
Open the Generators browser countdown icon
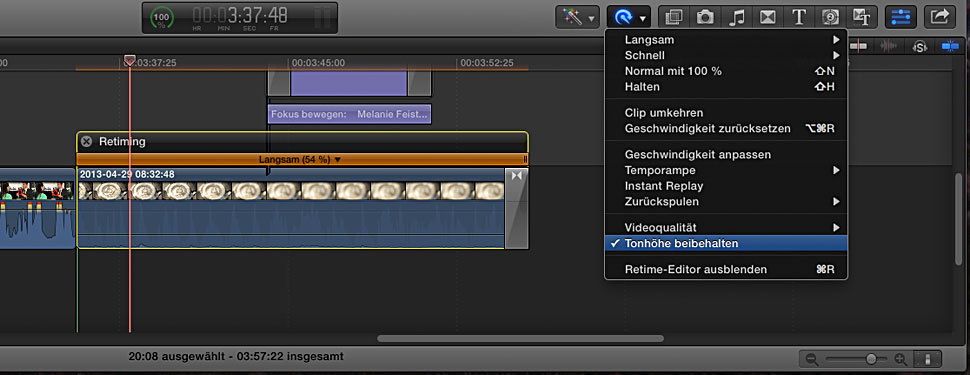click(830, 17)
